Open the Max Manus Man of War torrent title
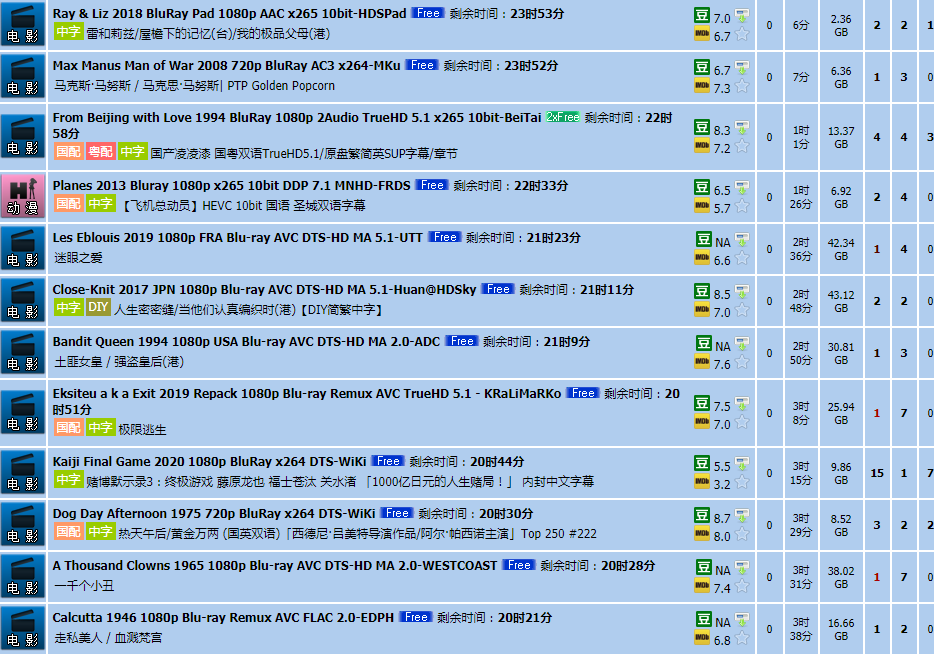The height and width of the screenshot is (654, 934). click(x=226, y=66)
